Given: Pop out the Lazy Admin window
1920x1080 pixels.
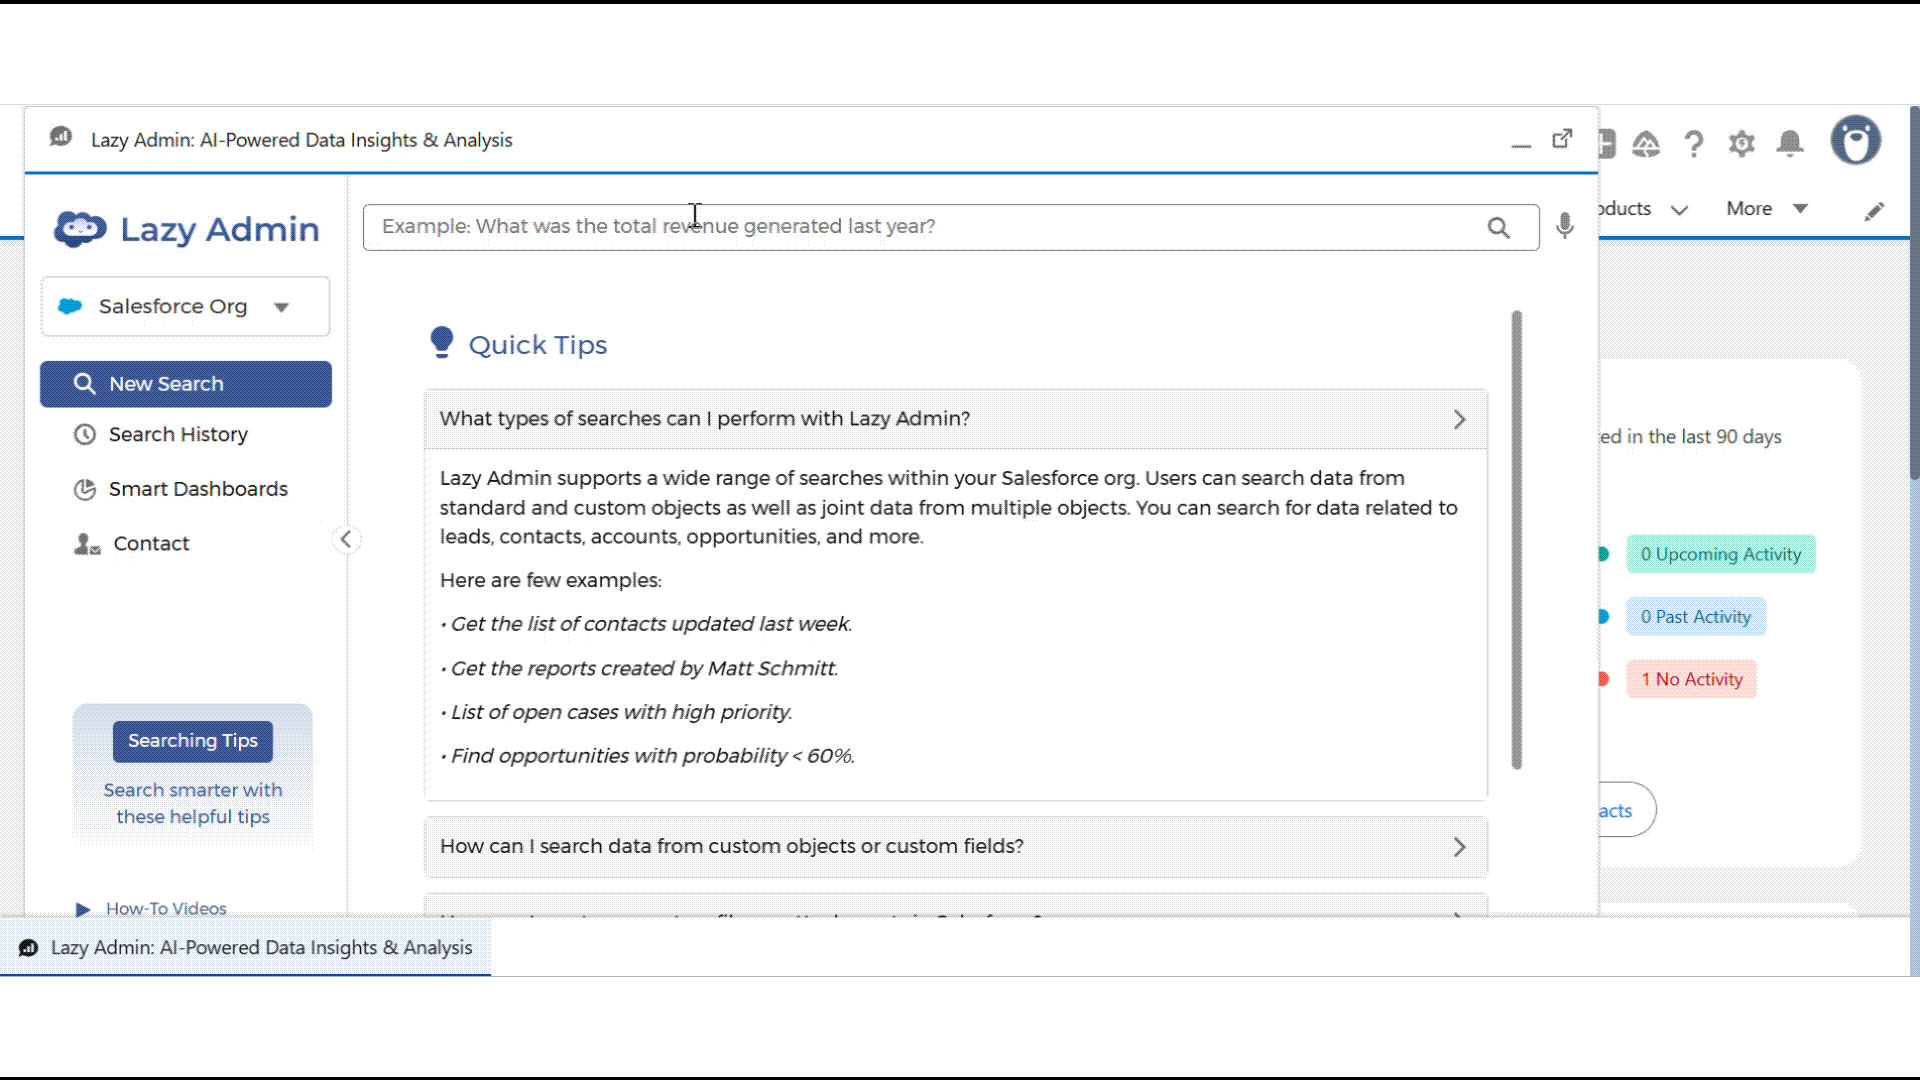Looking at the screenshot, I should pyautogui.click(x=1562, y=140).
